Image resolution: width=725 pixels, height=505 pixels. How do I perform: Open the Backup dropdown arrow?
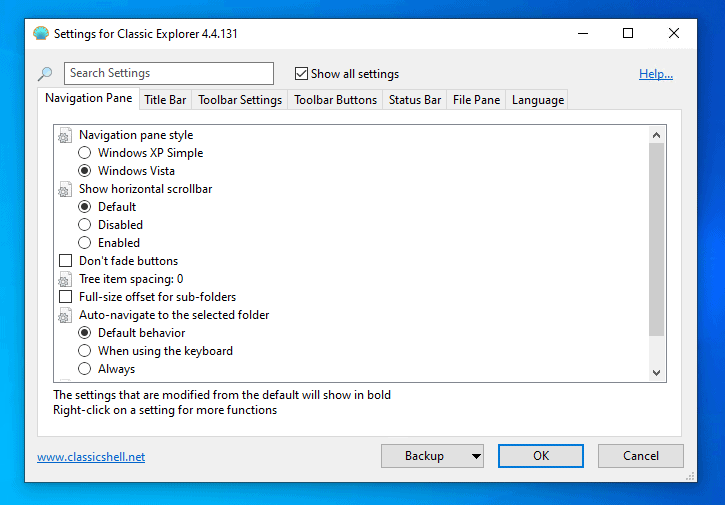click(475, 456)
